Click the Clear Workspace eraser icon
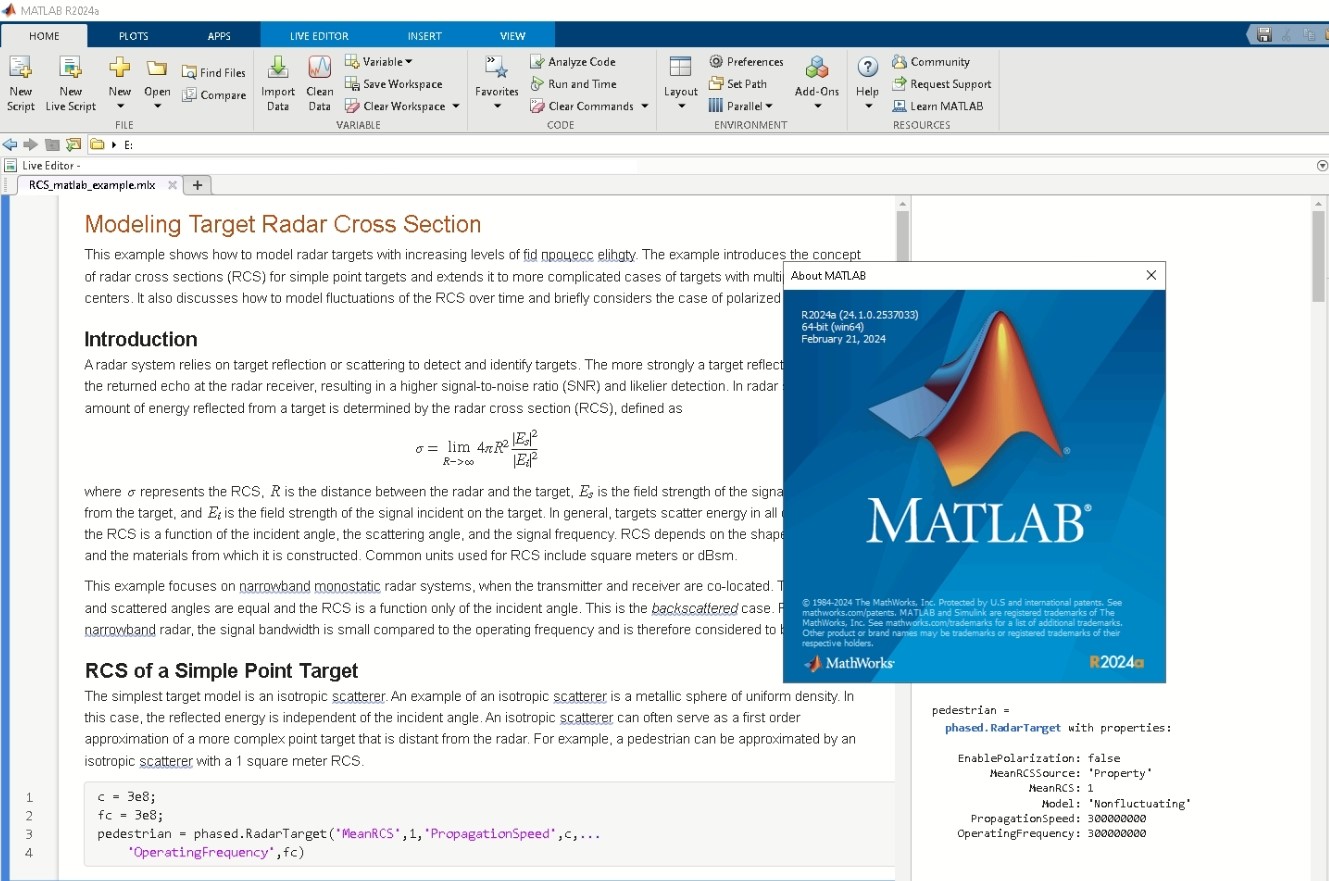This screenshot has width=1329, height=881. click(x=352, y=106)
